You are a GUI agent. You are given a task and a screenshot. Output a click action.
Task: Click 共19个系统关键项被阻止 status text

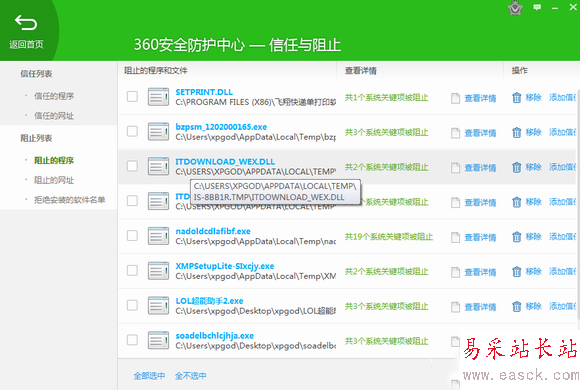389,236
